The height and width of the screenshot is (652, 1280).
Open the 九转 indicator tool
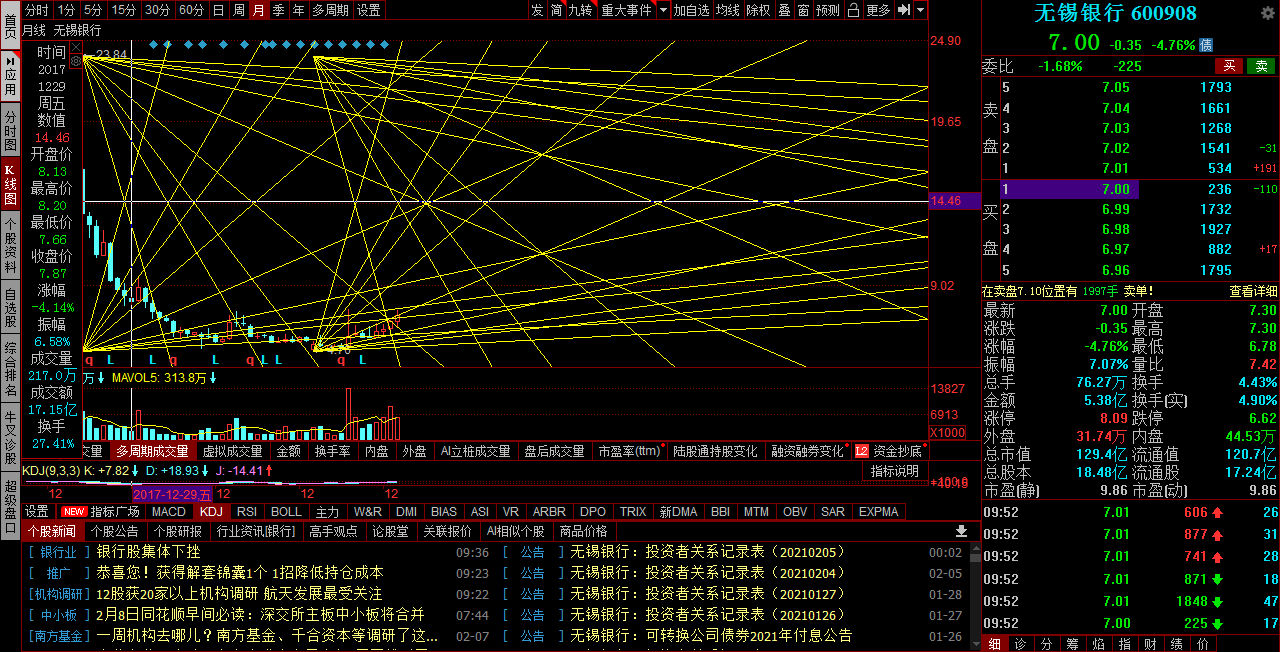(581, 10)
